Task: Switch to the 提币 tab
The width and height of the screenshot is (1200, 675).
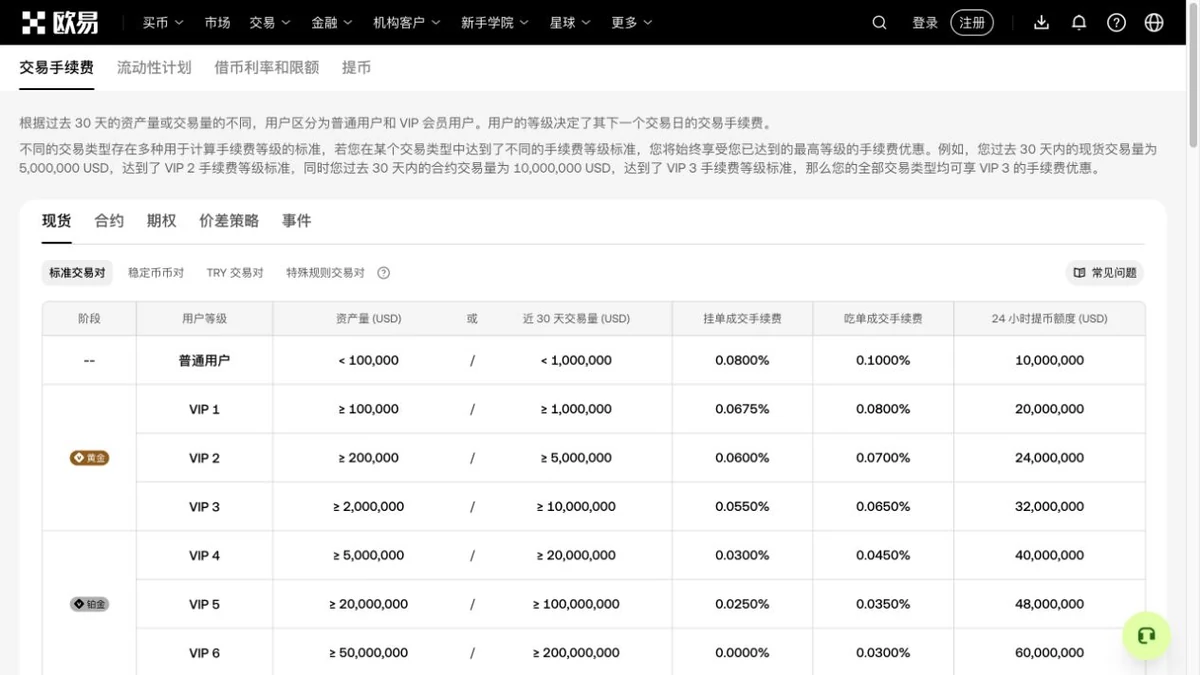Action: (x=356, y=68)
